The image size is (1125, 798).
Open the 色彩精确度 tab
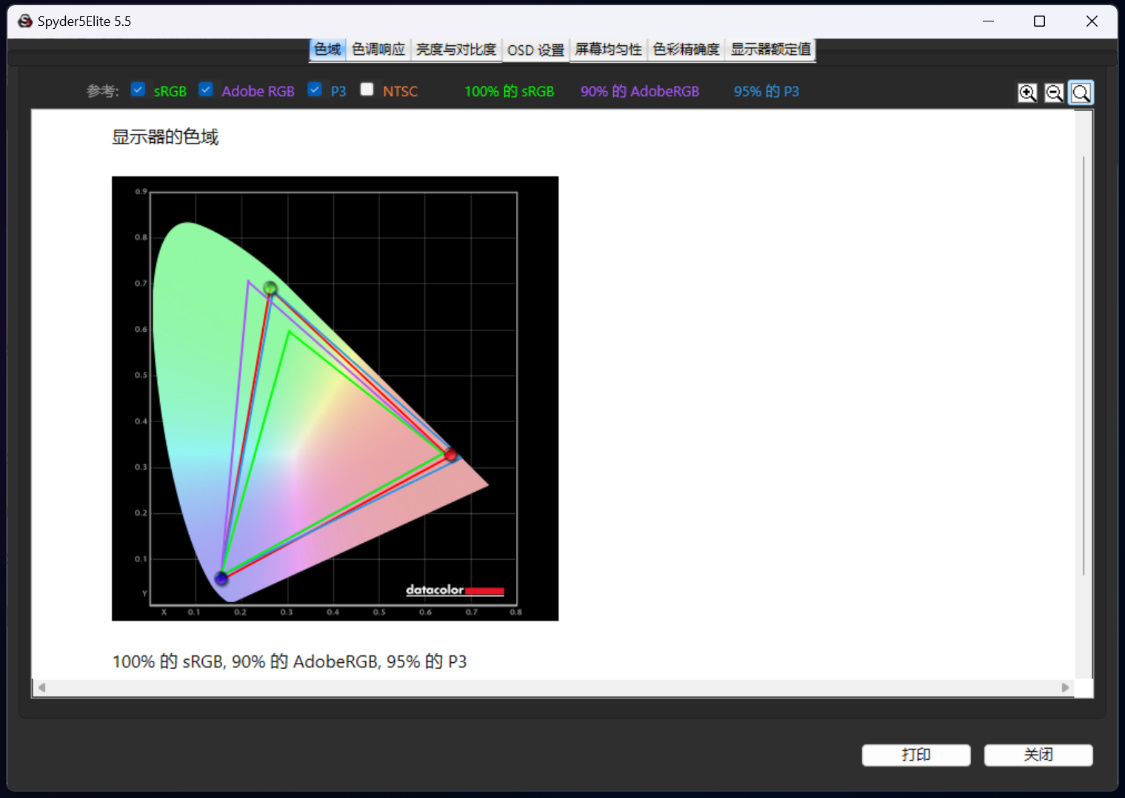click(x=686, y=50)
